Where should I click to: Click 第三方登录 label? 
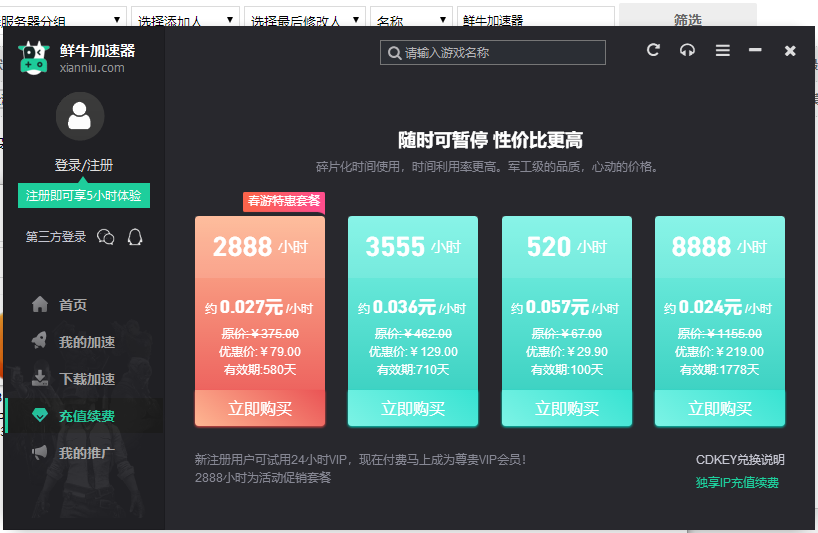click(x=56, y=237)
